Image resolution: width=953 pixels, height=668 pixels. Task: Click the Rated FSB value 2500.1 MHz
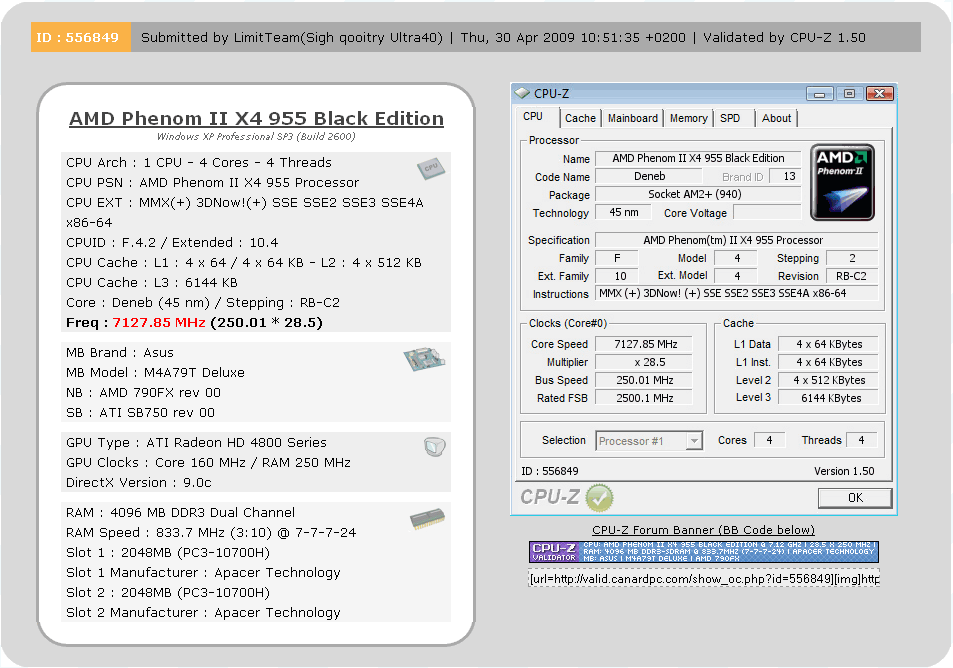click(x=644, y=398)
